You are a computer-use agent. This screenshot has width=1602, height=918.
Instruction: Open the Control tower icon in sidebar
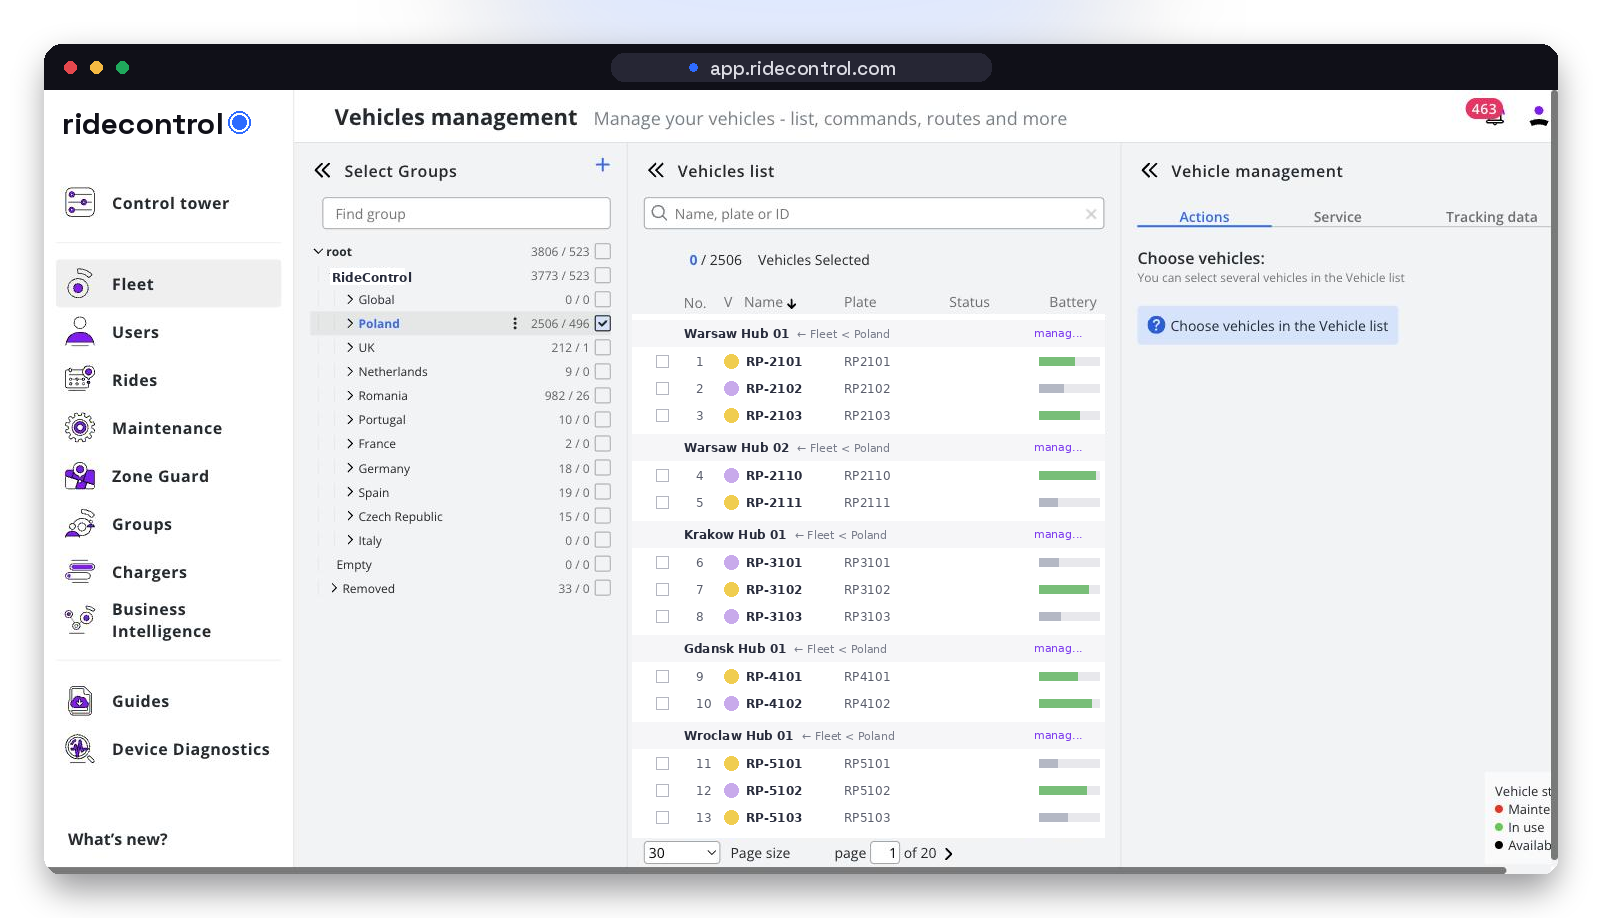pos(80,202)
